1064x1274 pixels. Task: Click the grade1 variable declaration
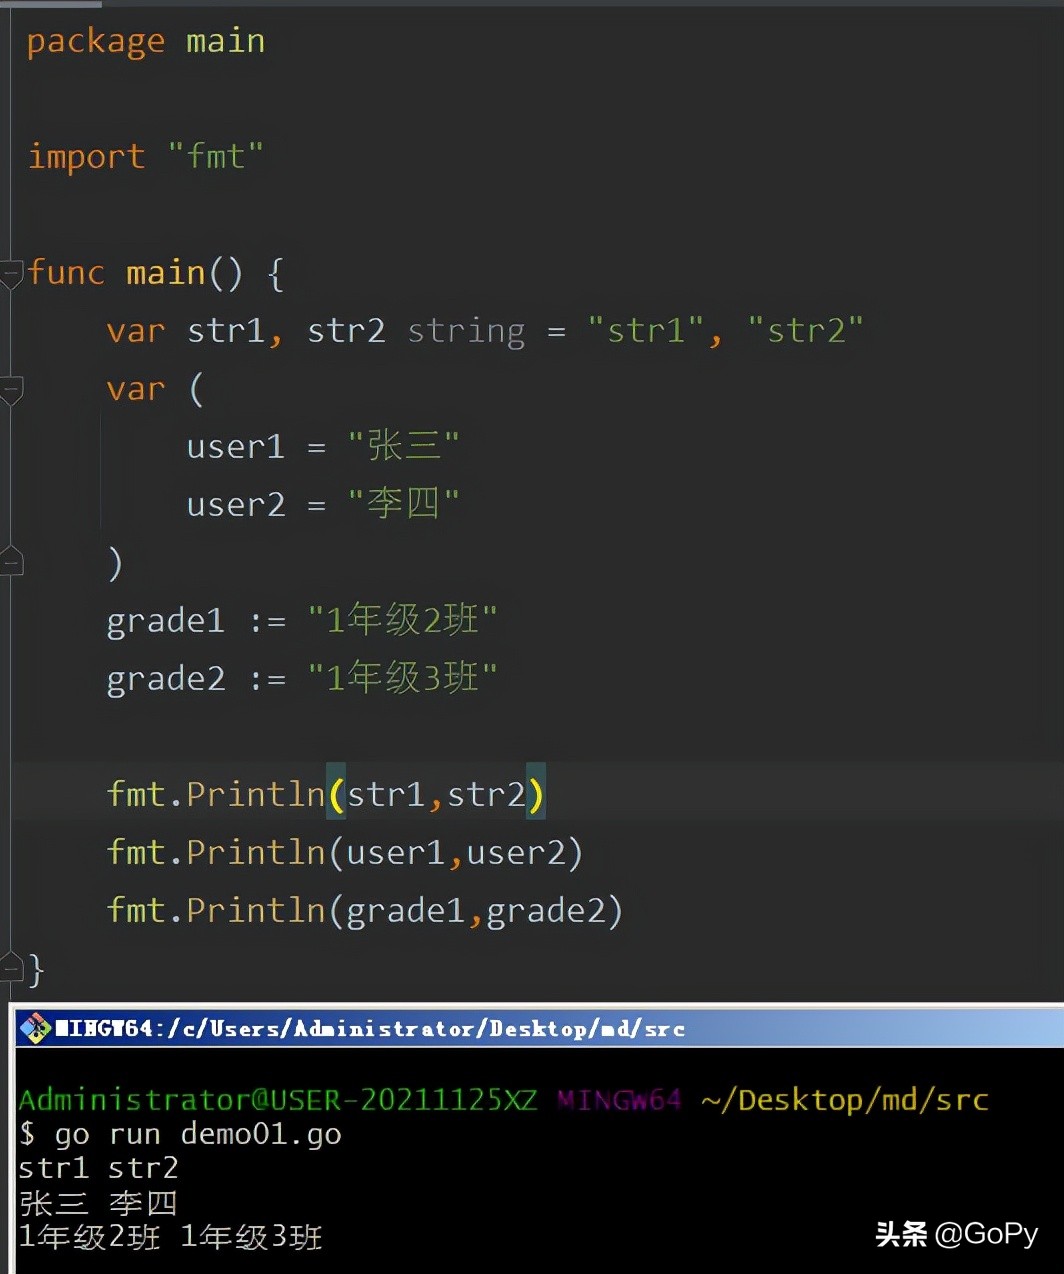(165, 621)
